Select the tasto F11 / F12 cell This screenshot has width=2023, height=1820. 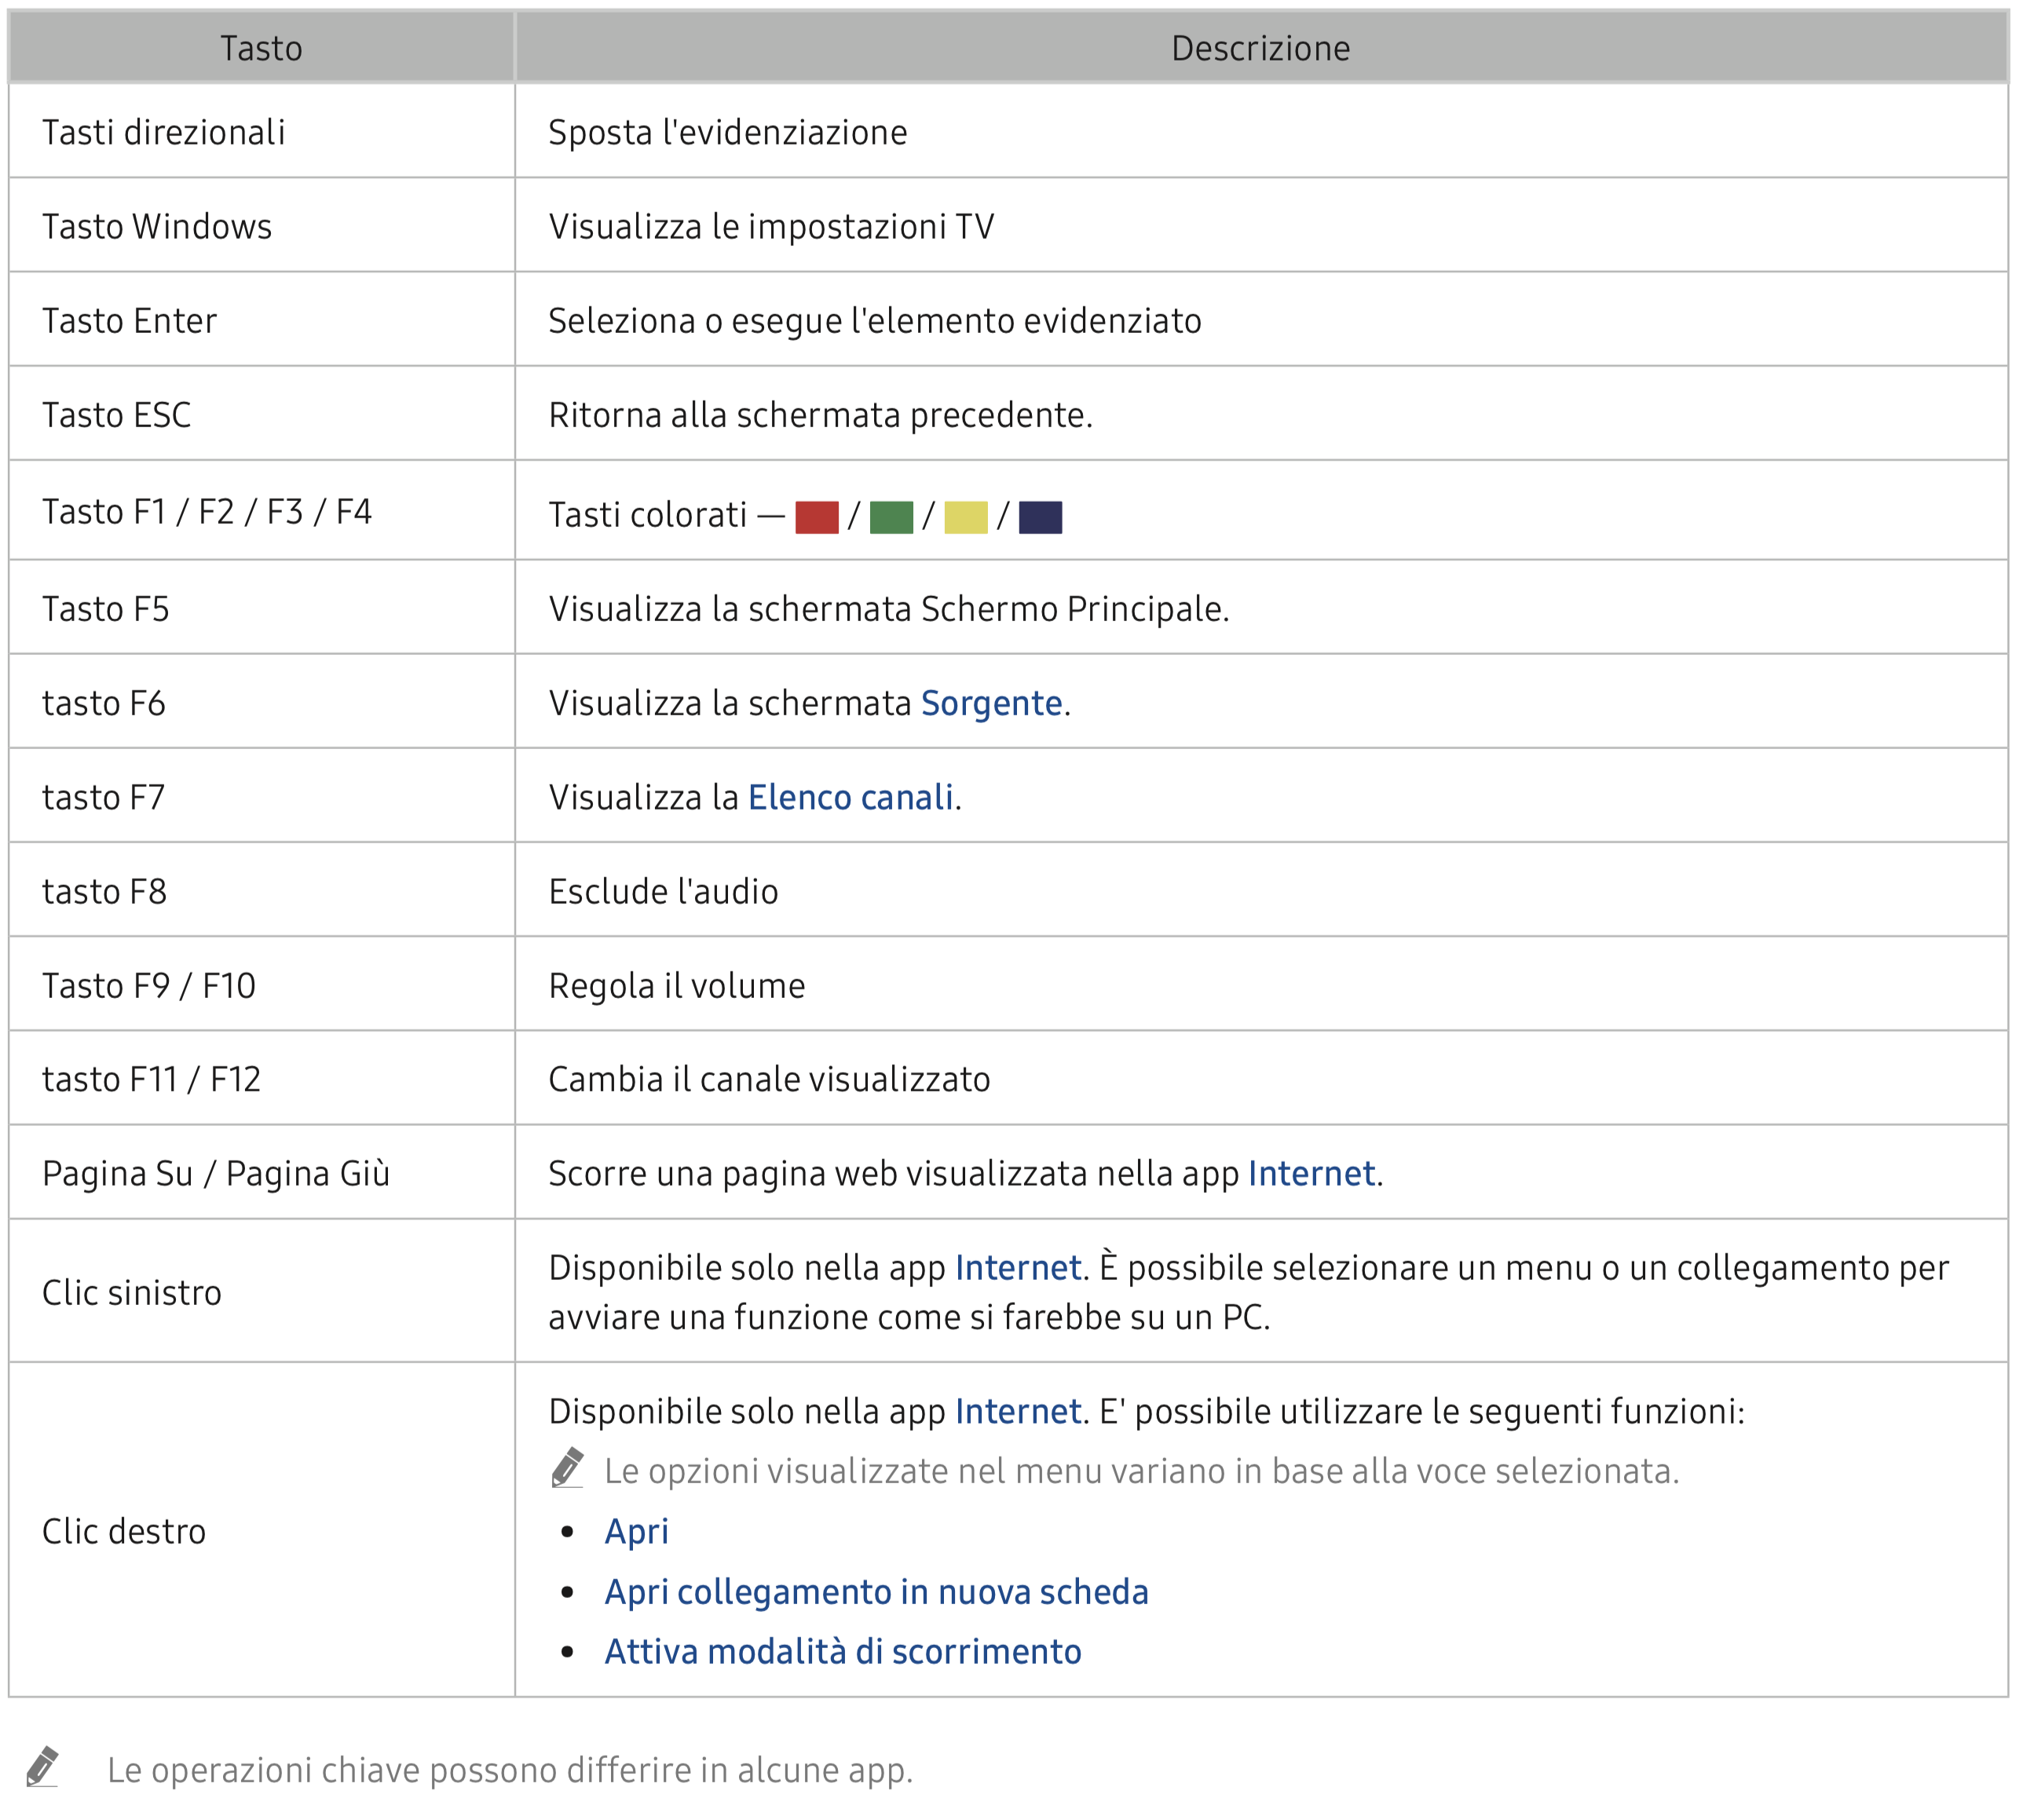261,1078
